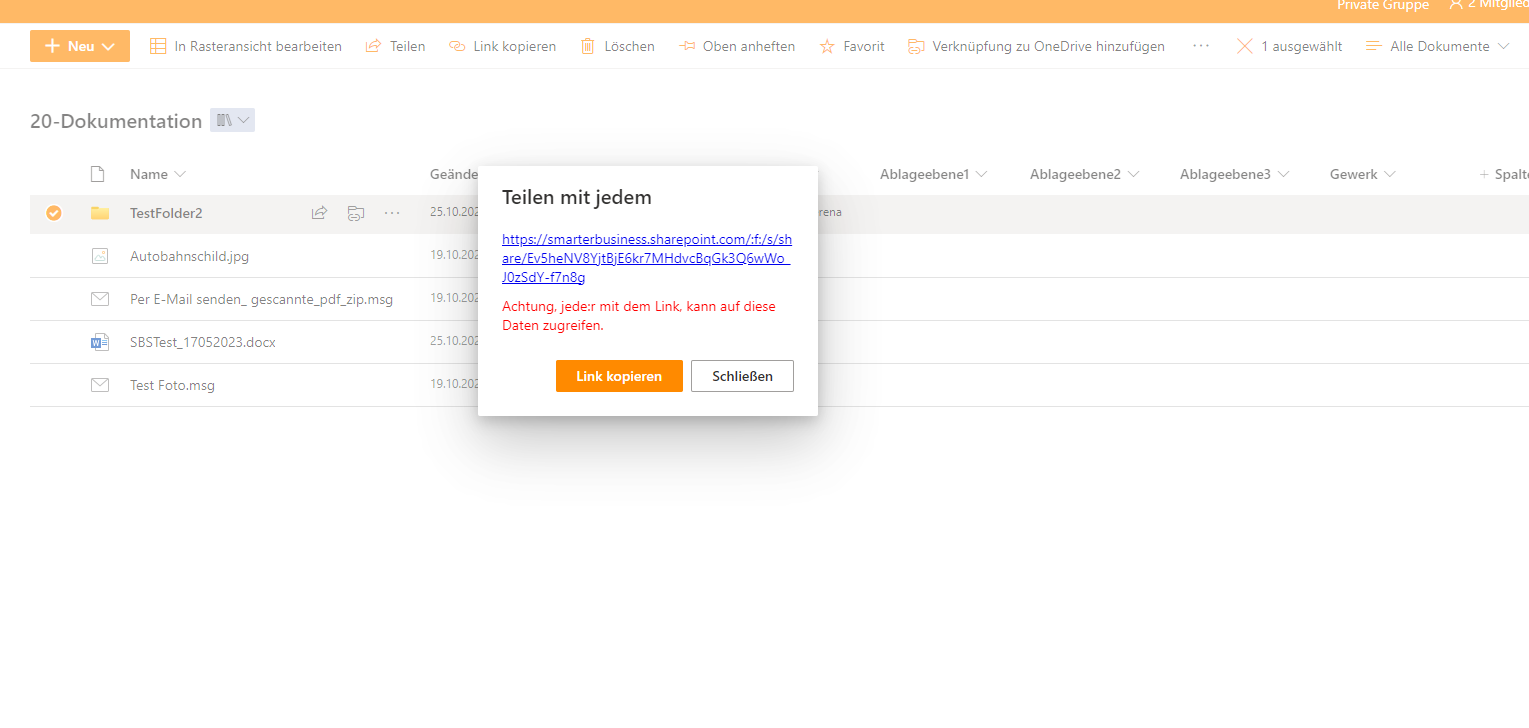The height and width of the screenshot is (728, 1529).
Task: Deselect the TestFolder2 selection checkmark
Action: pos(53,212)
